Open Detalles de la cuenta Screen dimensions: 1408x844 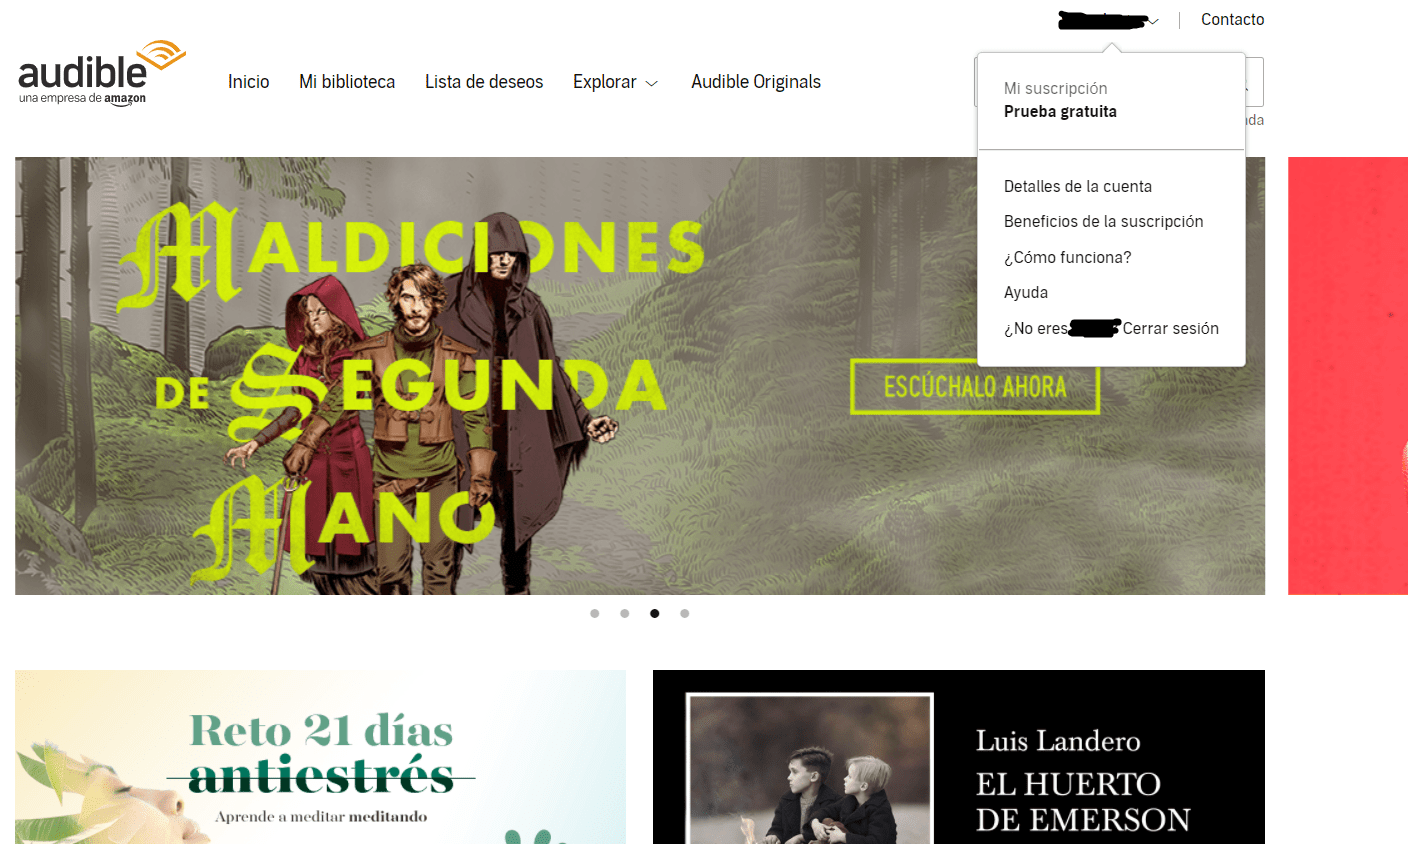[x=1078, y=187]
